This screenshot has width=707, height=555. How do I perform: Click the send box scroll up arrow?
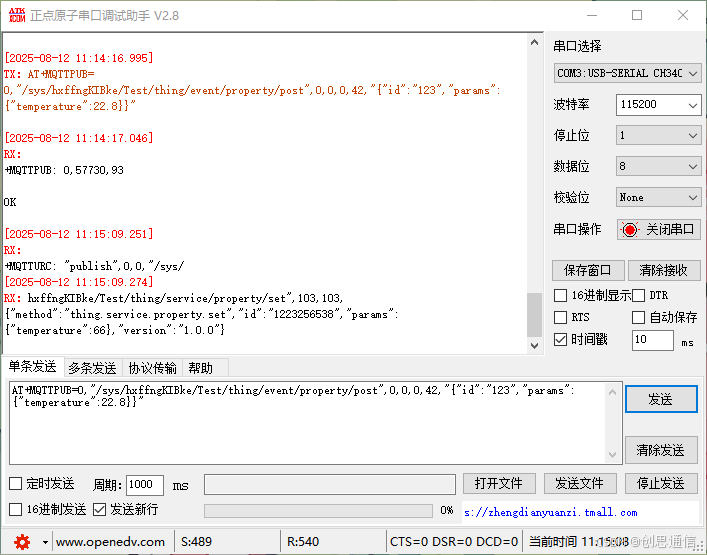pyautogui.click(x=612, y=392)
